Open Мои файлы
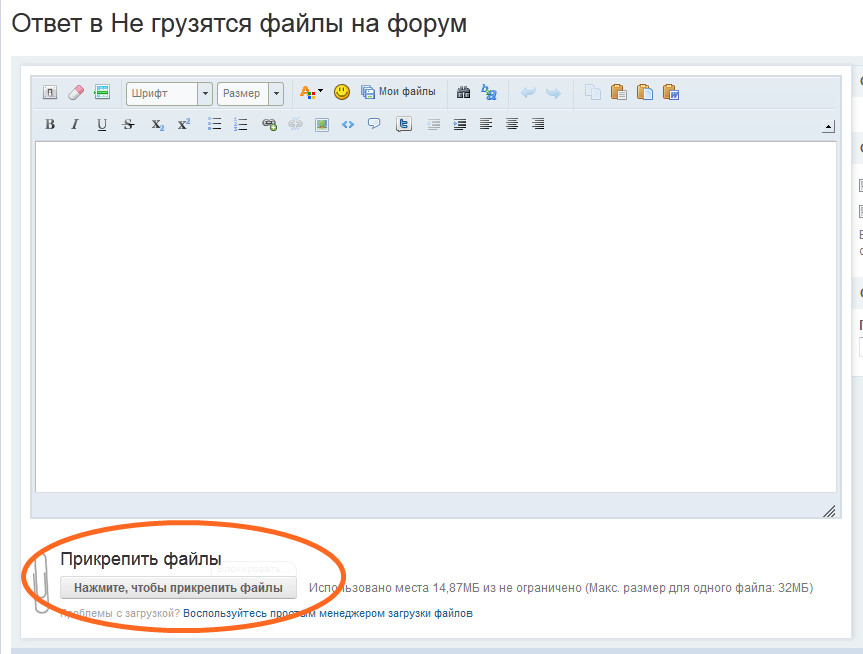 click(398, 92)
